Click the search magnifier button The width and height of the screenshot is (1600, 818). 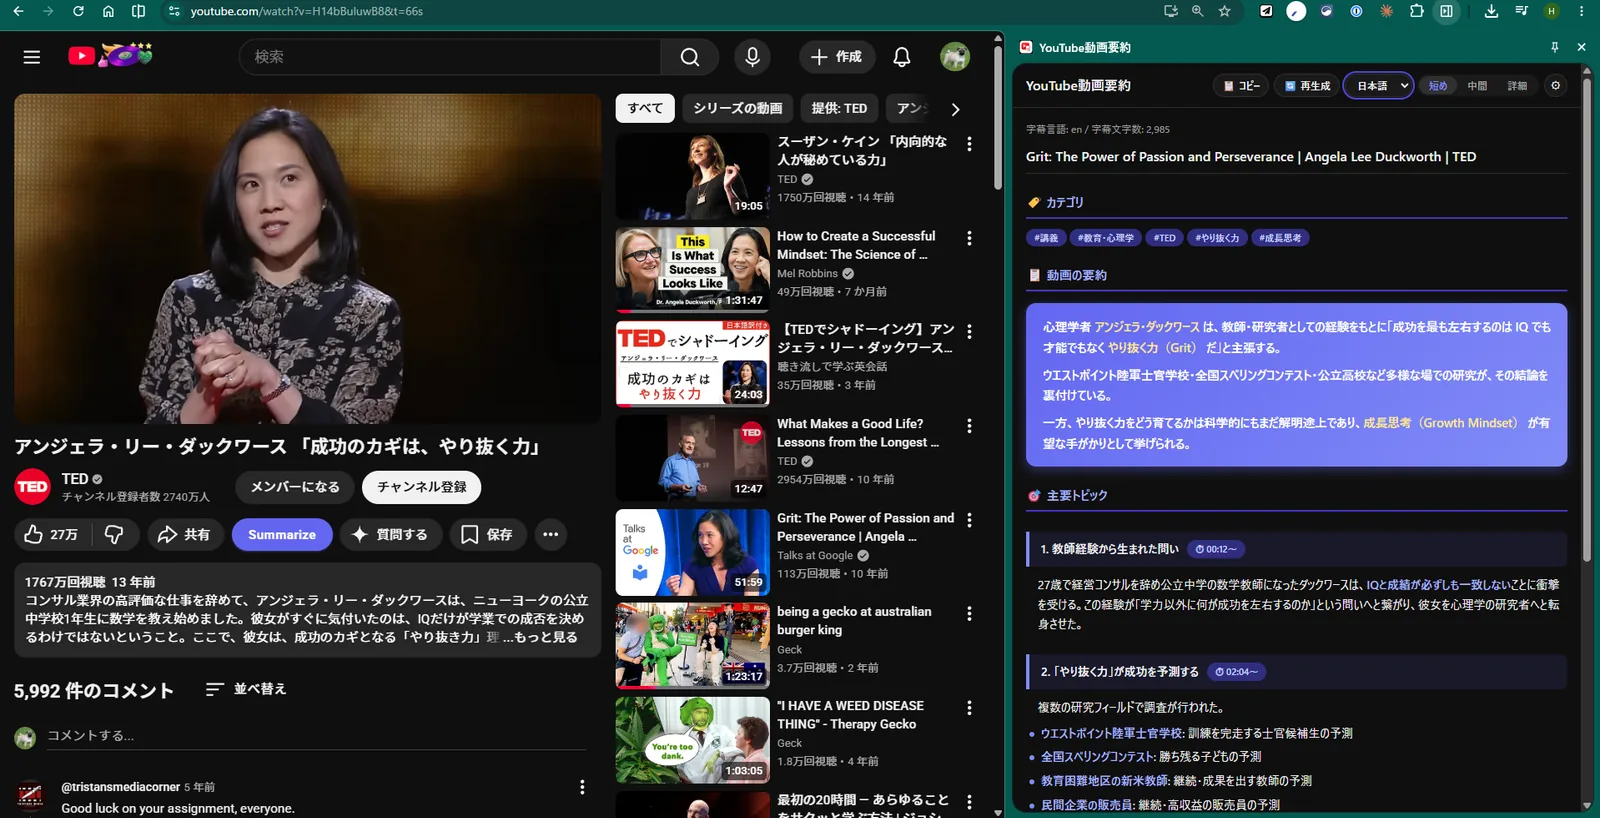(x=690, y=57)
